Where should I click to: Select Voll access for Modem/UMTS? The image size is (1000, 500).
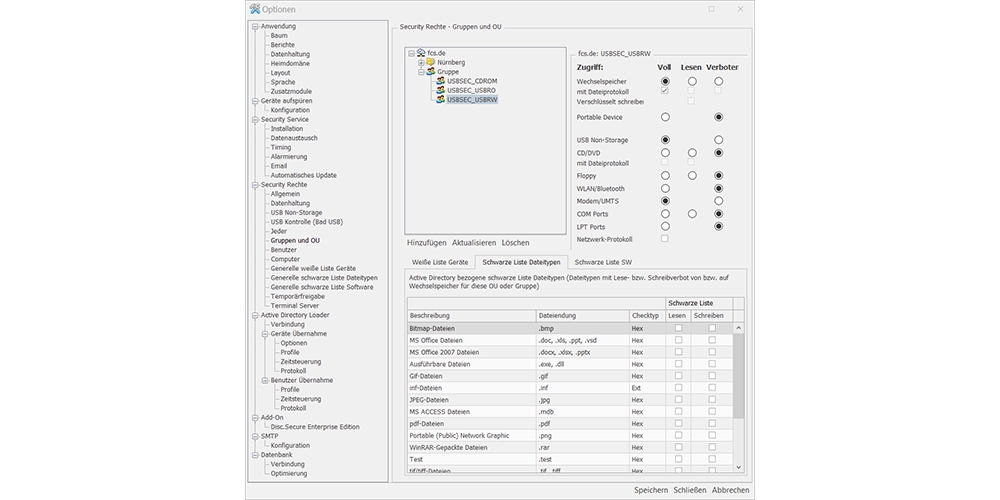point(665,201)
